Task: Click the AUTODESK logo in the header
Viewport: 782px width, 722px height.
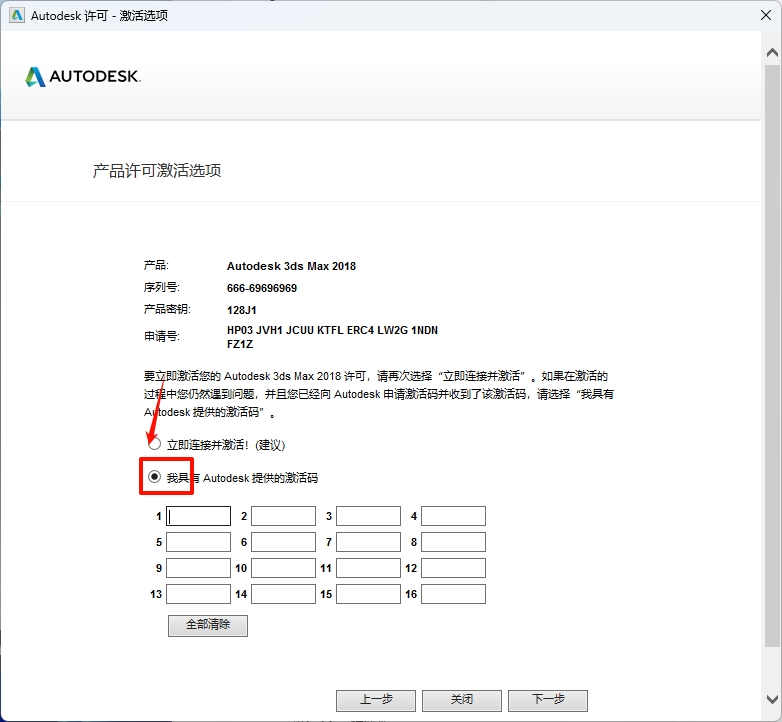Action: 83,77
